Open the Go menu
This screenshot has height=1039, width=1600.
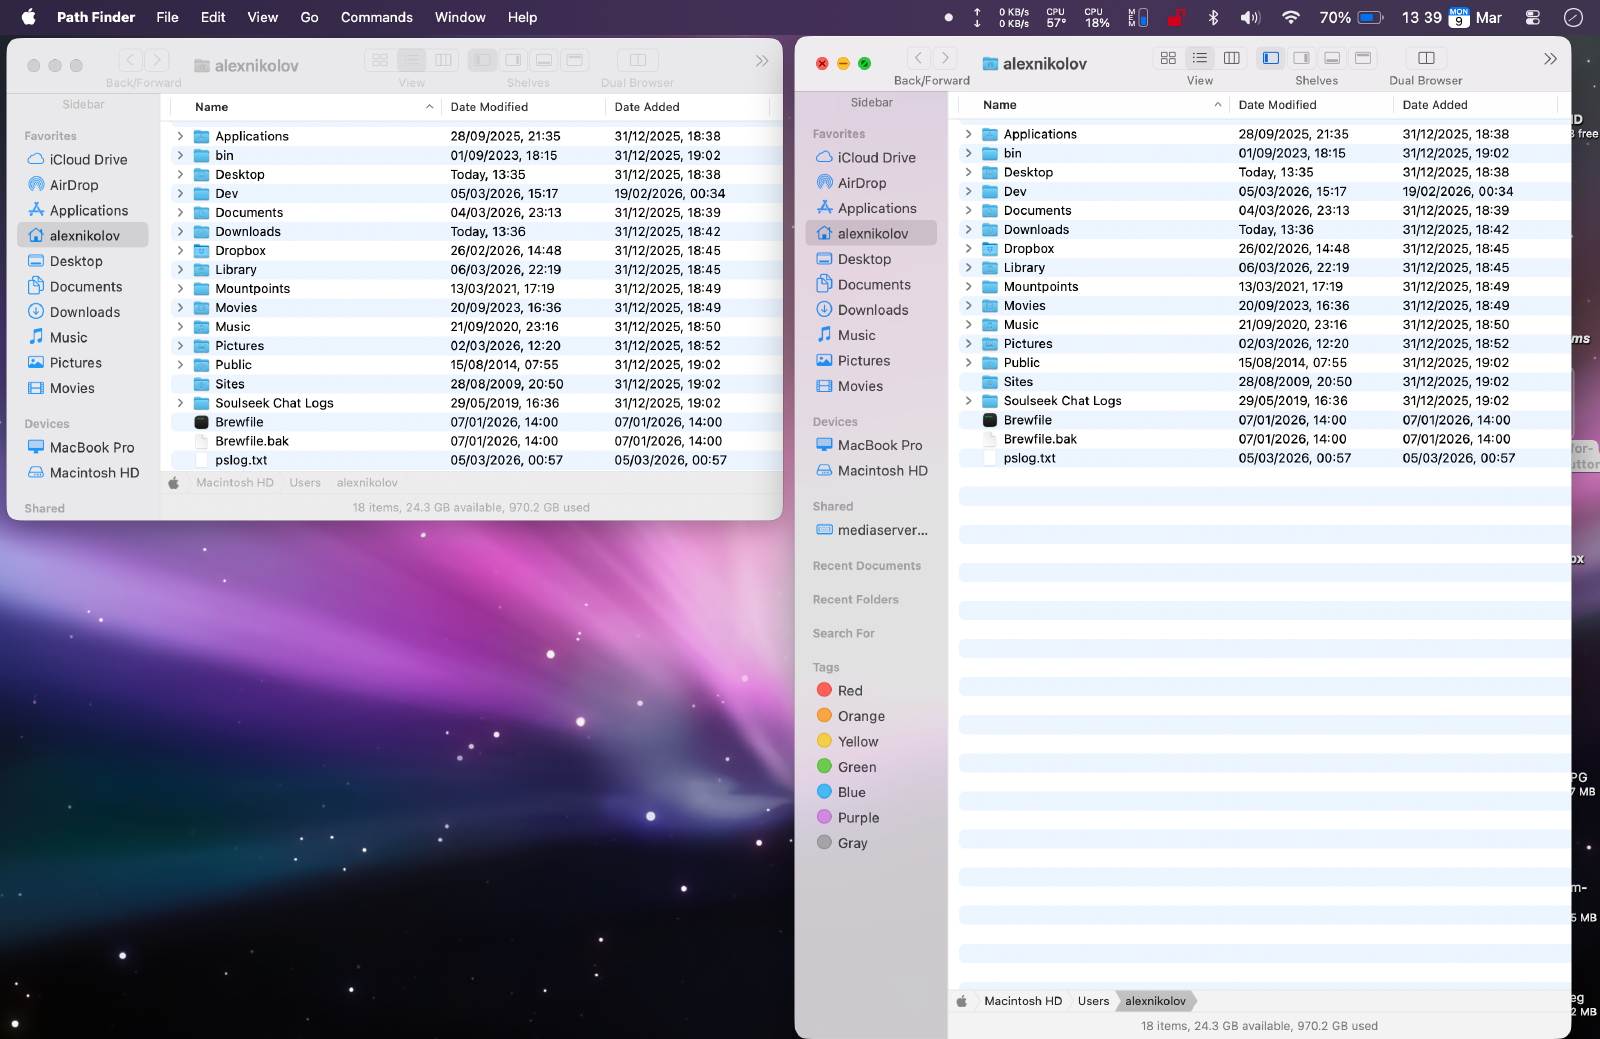click(x=309, y=17)
